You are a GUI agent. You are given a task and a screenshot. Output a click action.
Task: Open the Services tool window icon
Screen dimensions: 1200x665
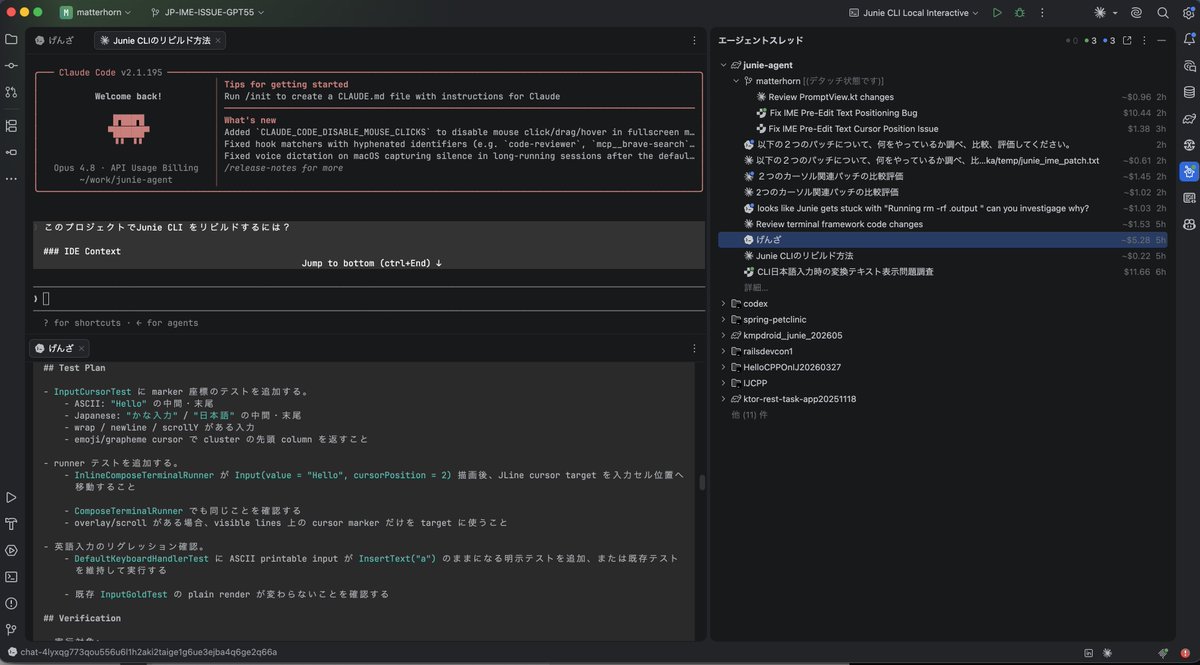12,550
